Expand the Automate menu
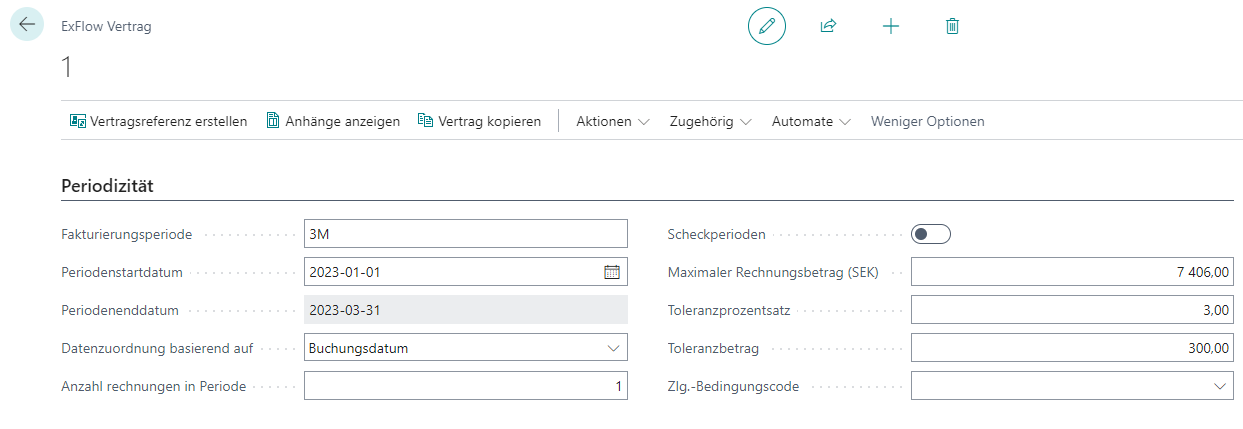This screenshot has height=429, width=1243. (x=811, y=121)
